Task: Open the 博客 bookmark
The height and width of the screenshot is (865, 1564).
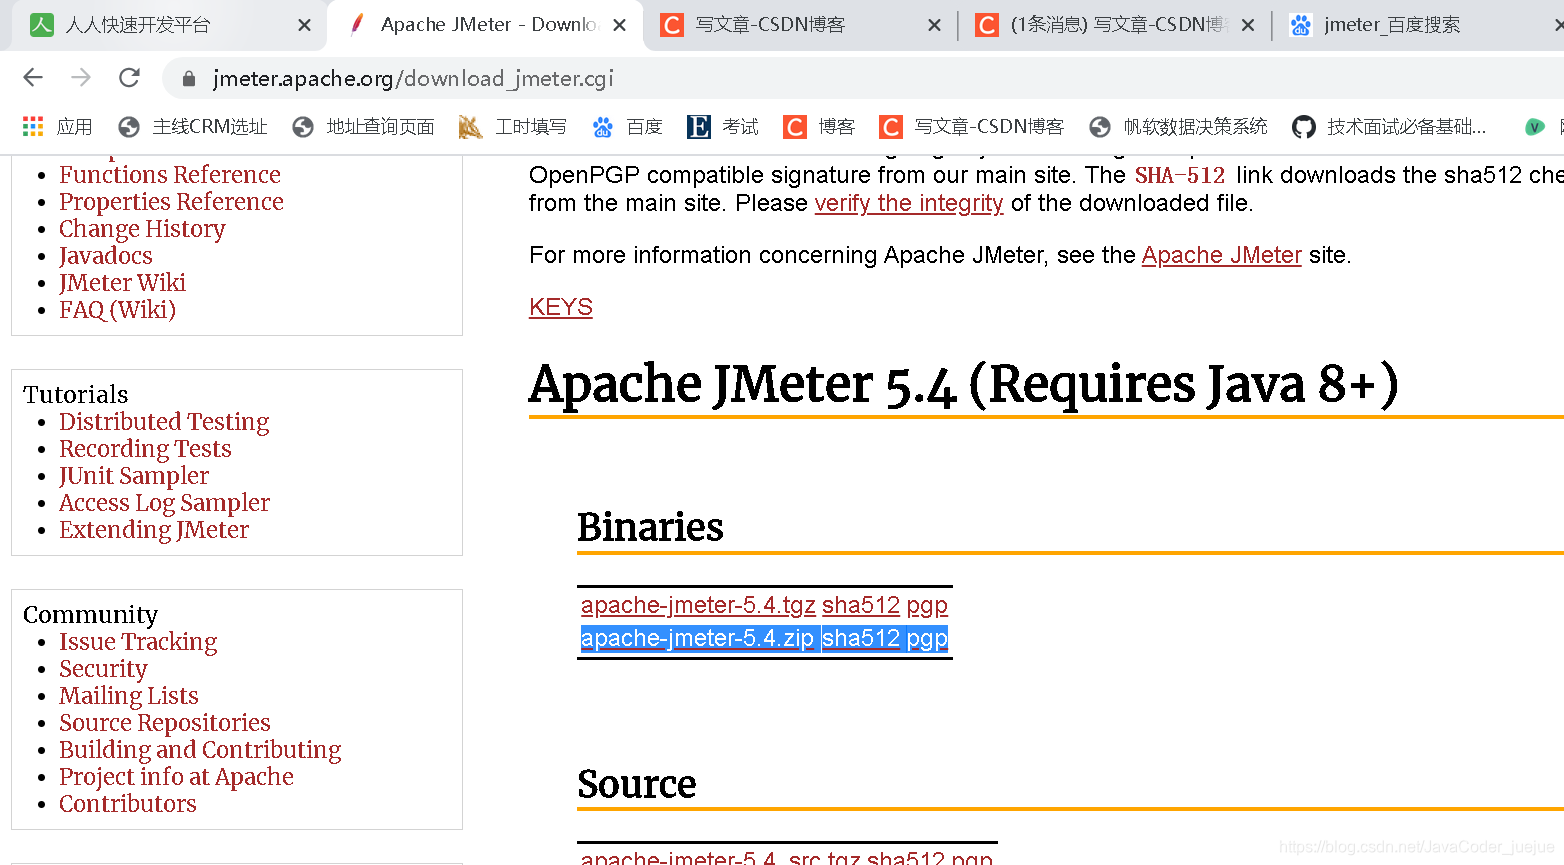Action: 819,127
